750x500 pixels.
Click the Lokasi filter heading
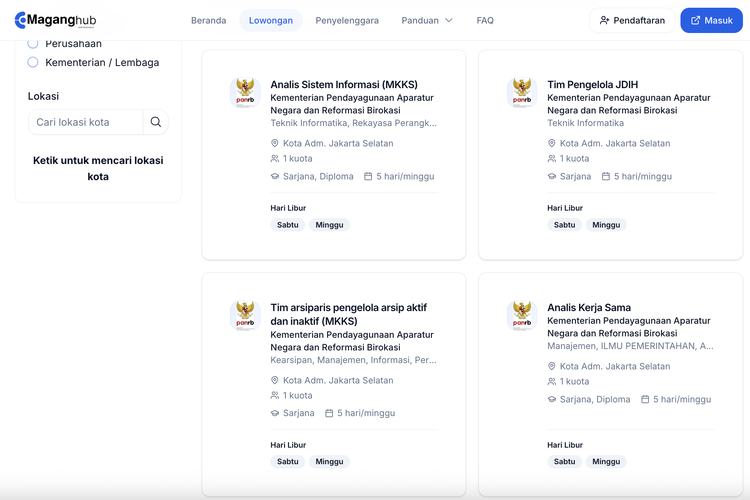tap(43, 96)
